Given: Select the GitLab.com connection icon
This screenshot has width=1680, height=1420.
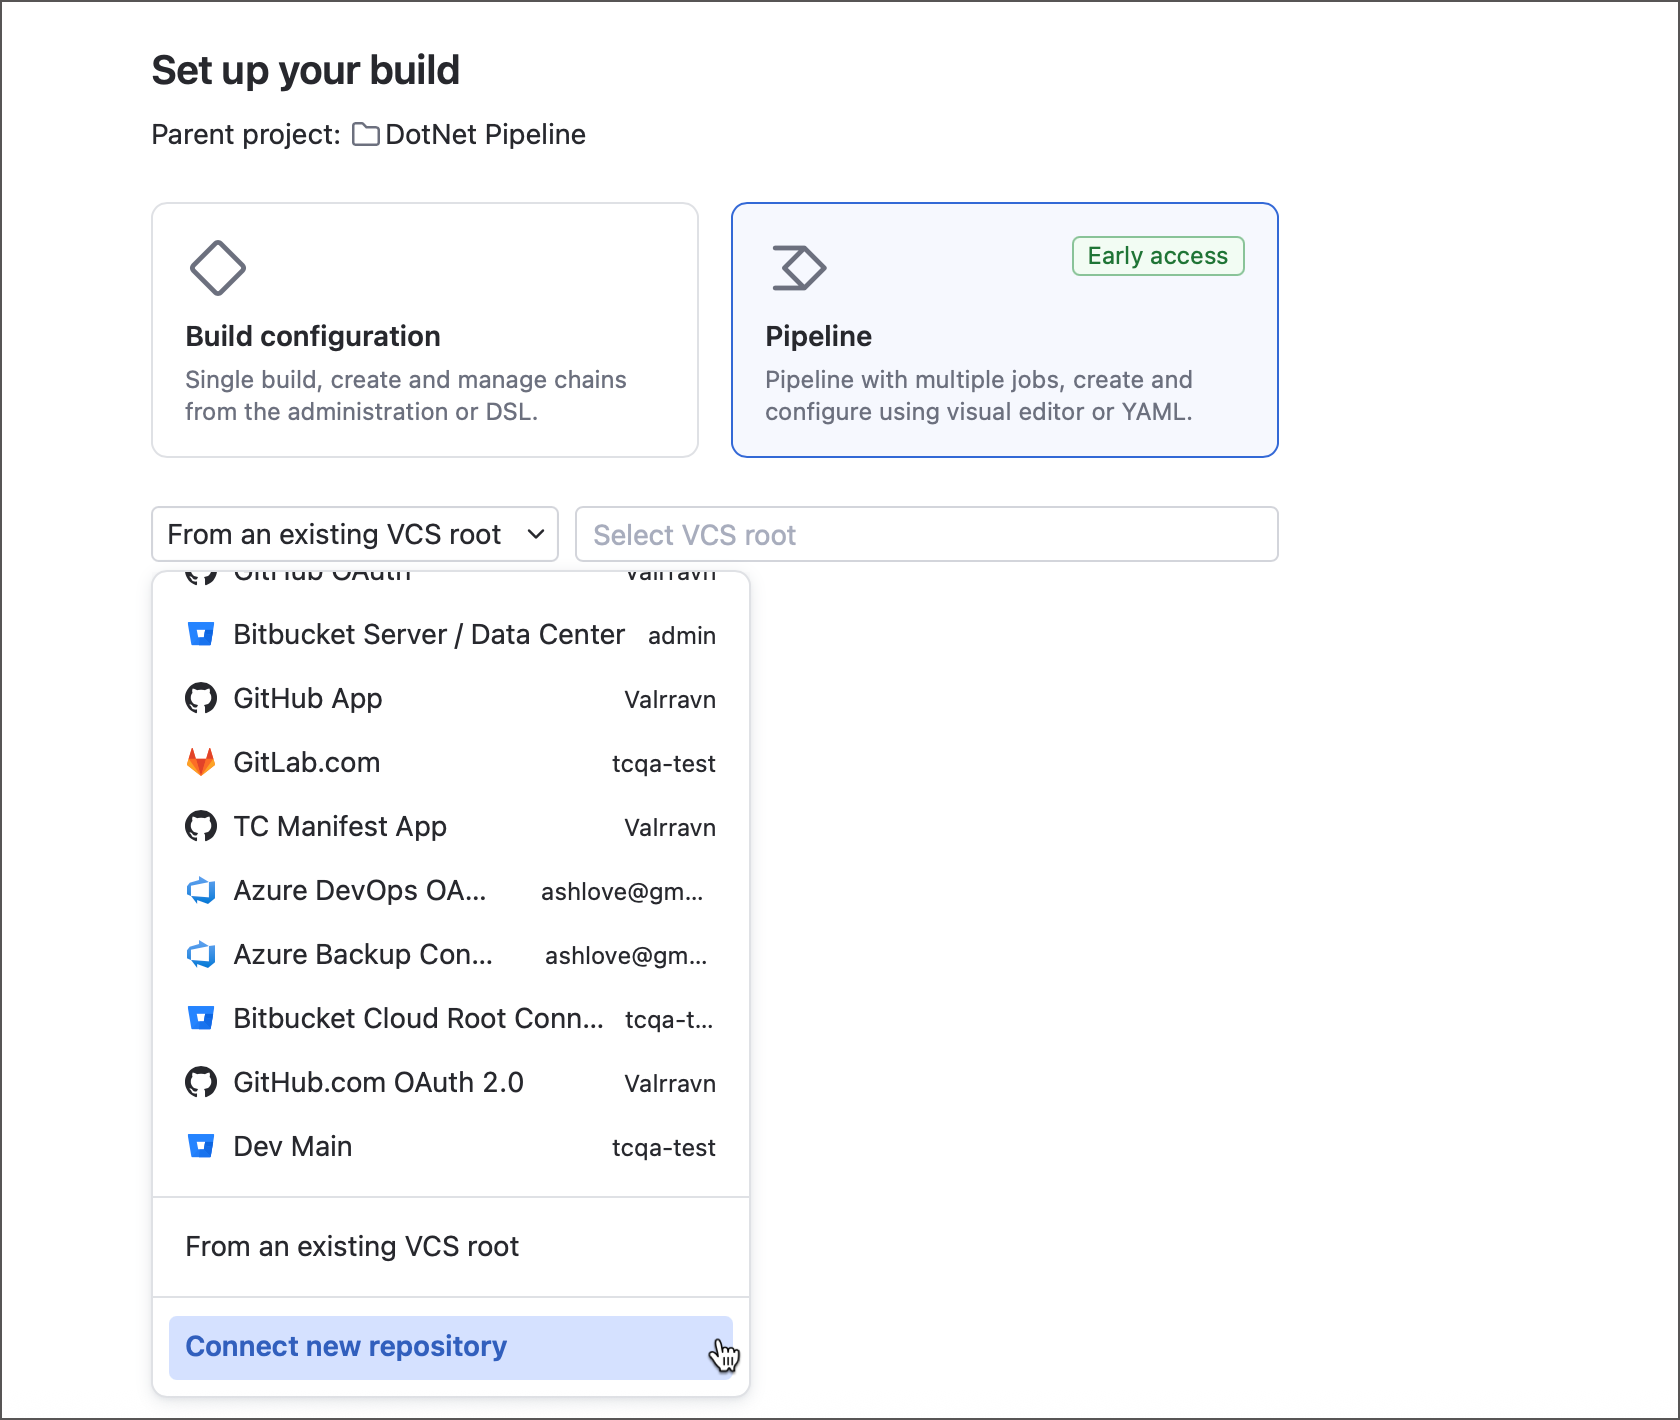Looking at the screenshot, I should (x=201, y=762).
